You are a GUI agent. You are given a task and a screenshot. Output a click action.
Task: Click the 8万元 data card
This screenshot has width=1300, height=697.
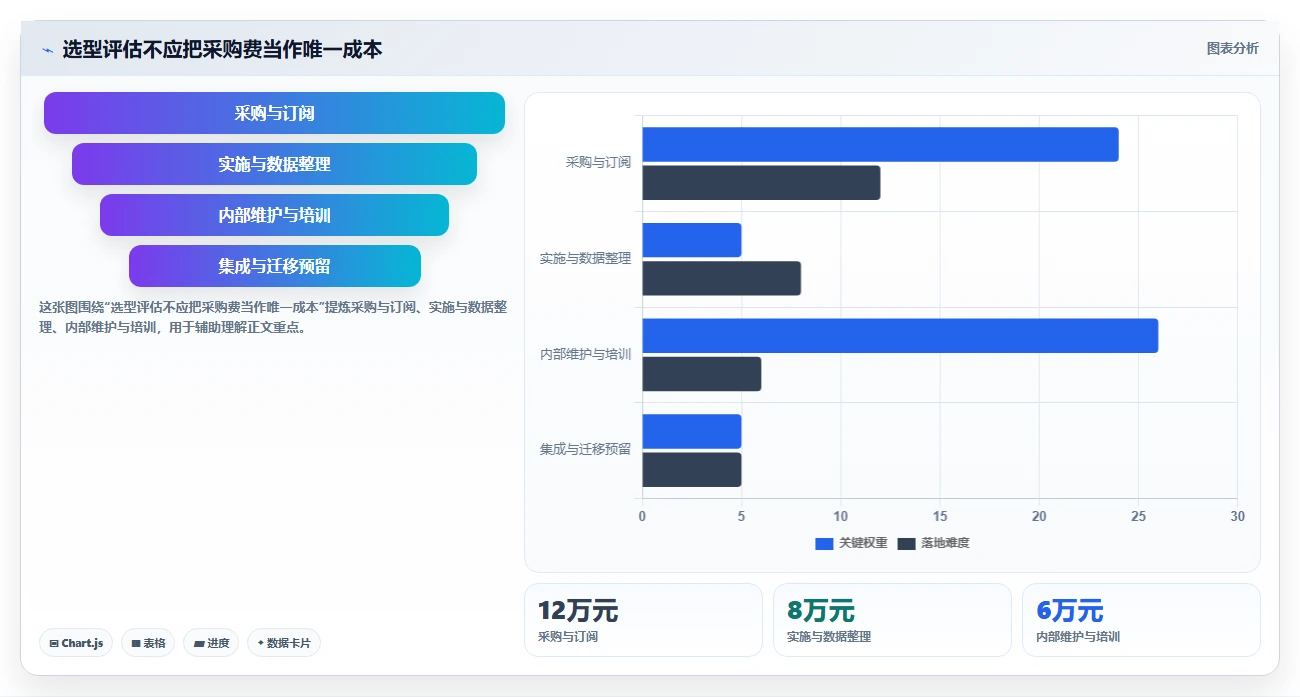pyautogui.click(x=892, y=620)
